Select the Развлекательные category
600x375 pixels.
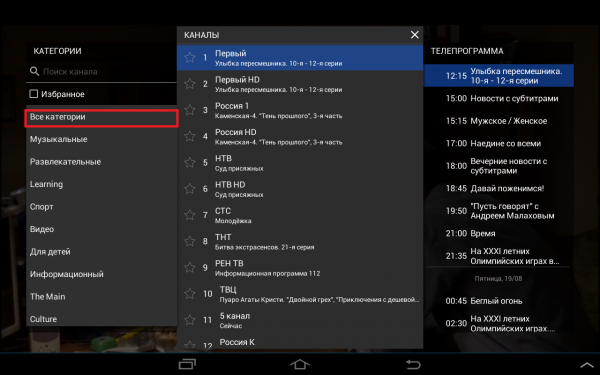coord(101,162)
